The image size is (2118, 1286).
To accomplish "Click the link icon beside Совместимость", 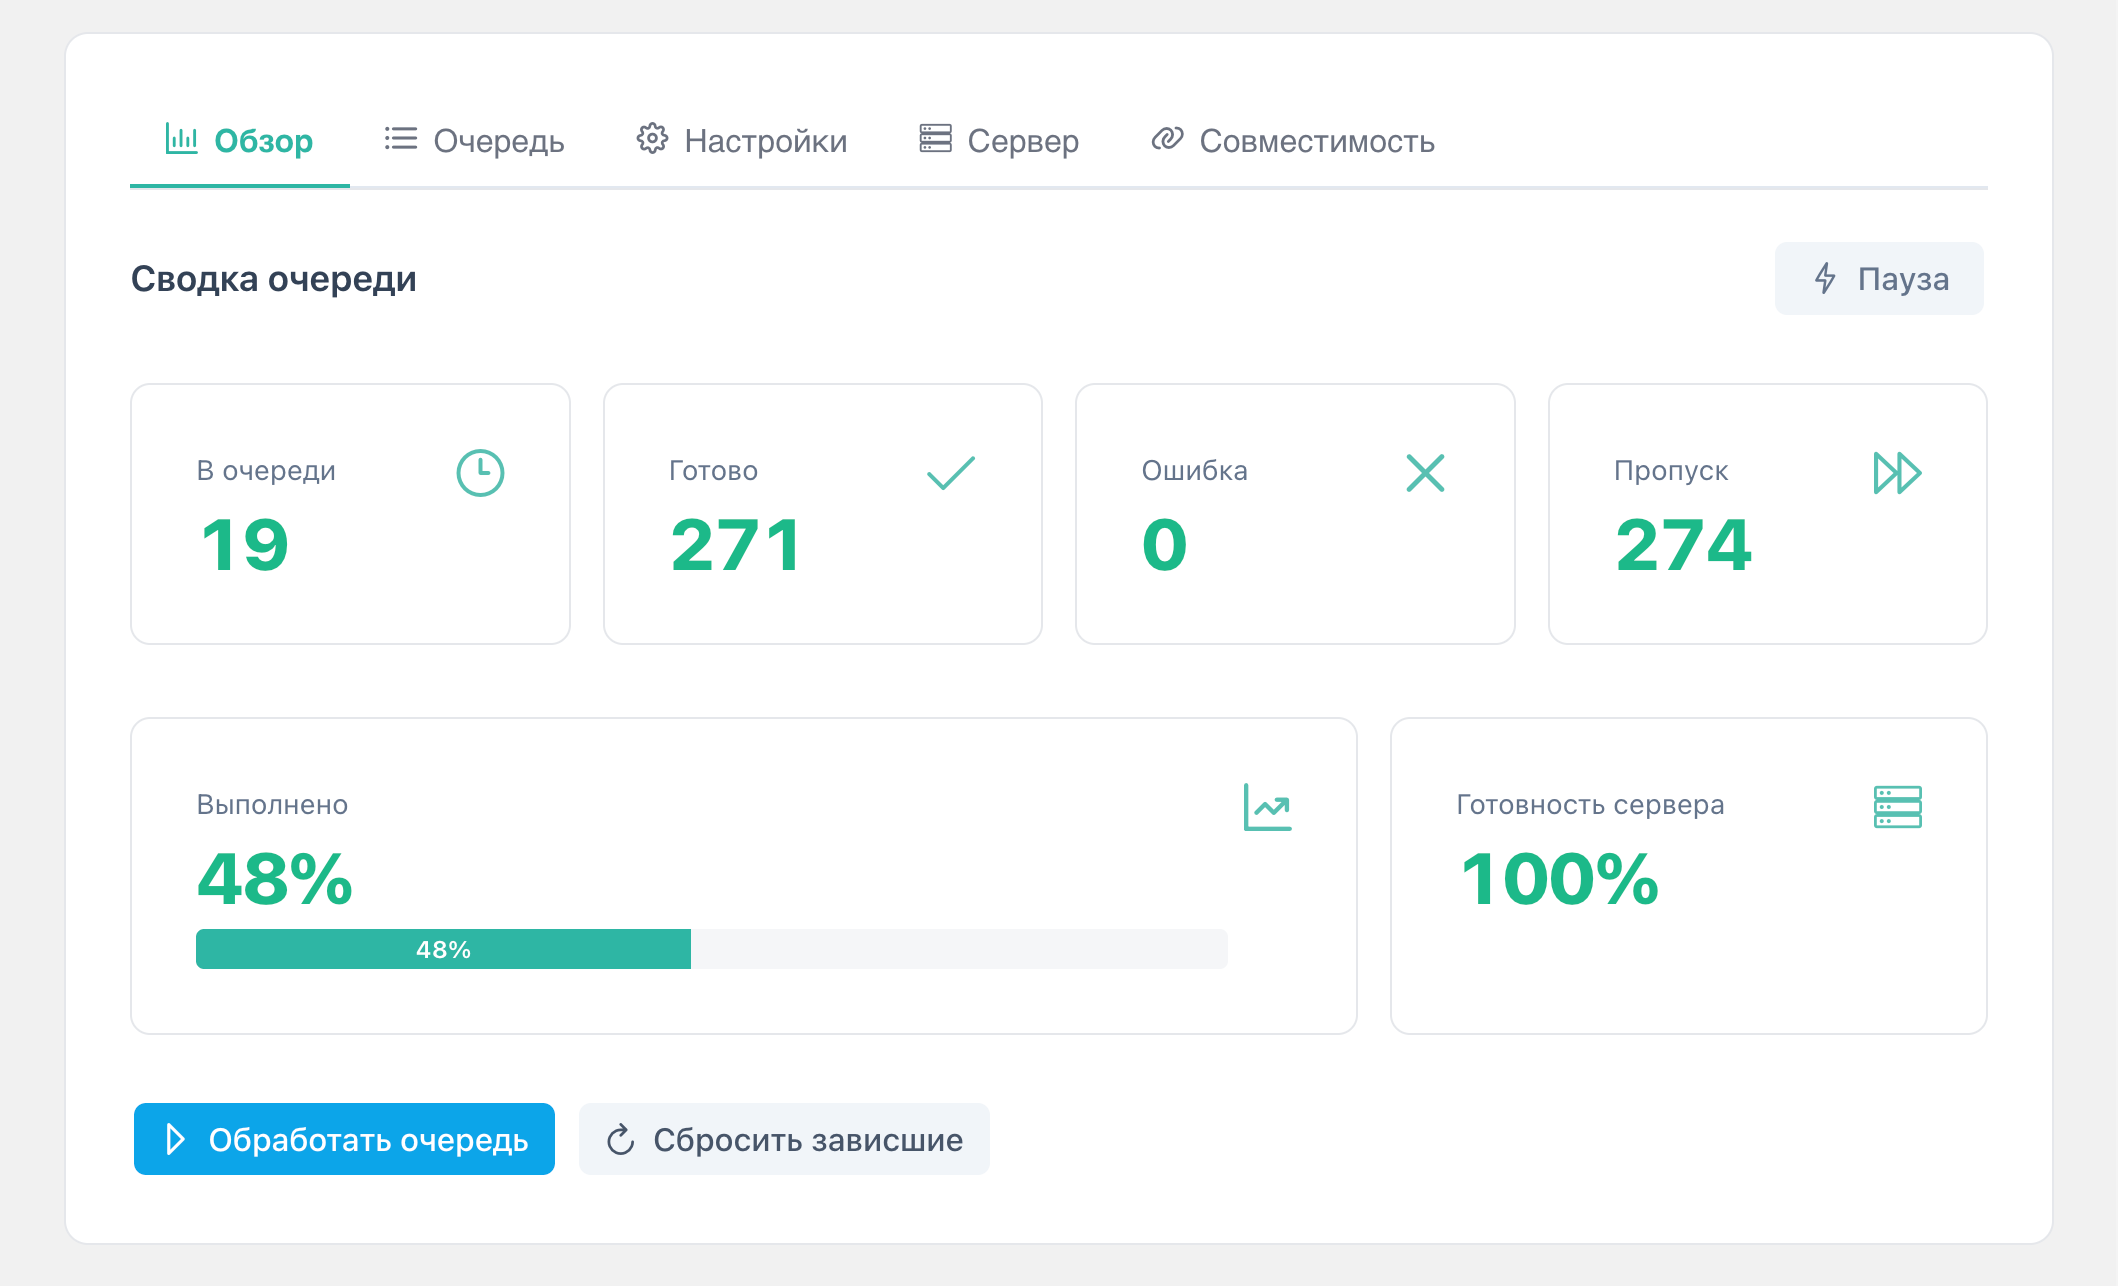I will pyautogui.click(x=1167, y=139).
